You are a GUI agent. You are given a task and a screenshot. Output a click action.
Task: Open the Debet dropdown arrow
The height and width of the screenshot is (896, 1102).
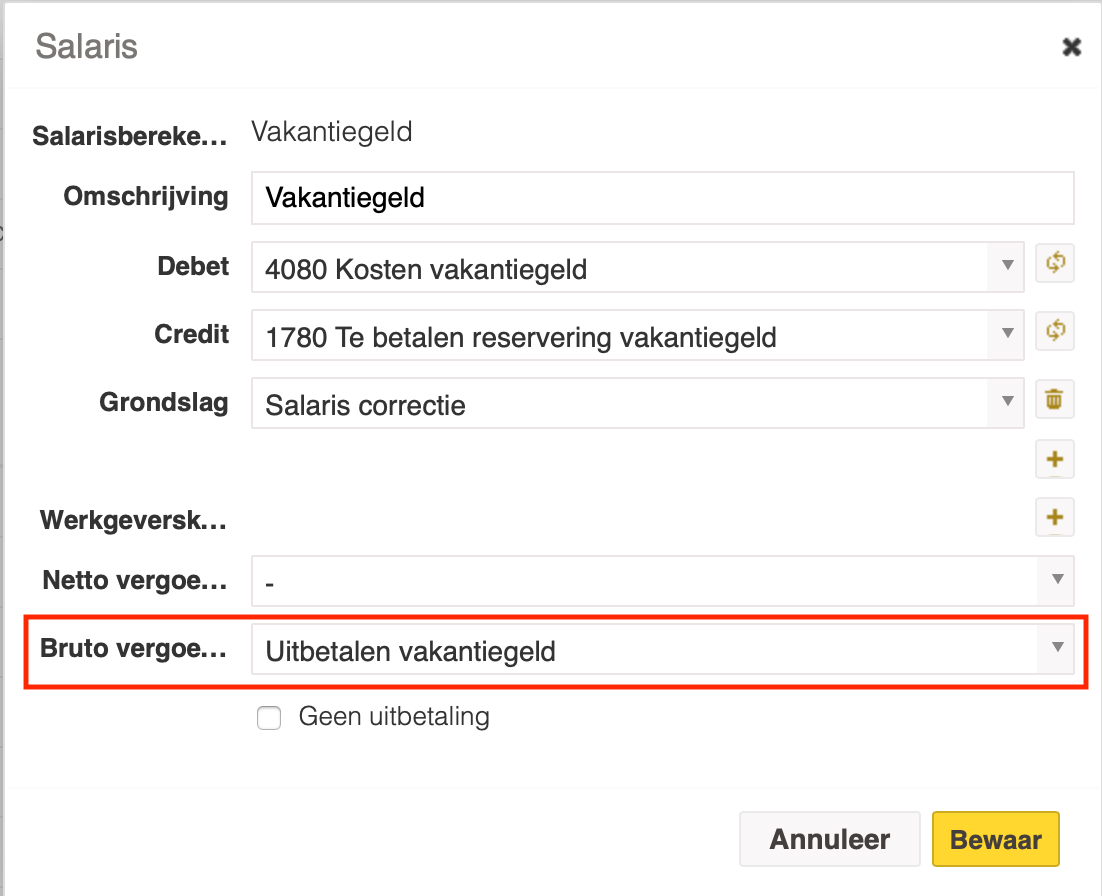[x=1006, y=266]
